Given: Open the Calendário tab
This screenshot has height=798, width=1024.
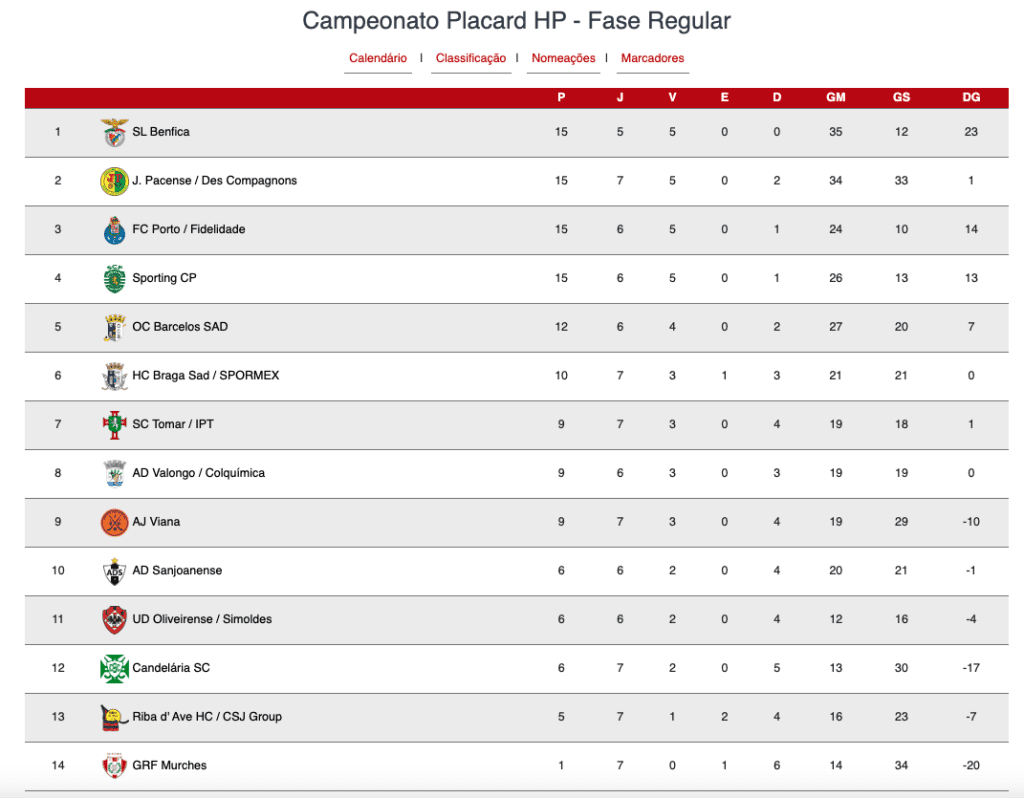Looking at the screenshot, I should tap(377, 58).
